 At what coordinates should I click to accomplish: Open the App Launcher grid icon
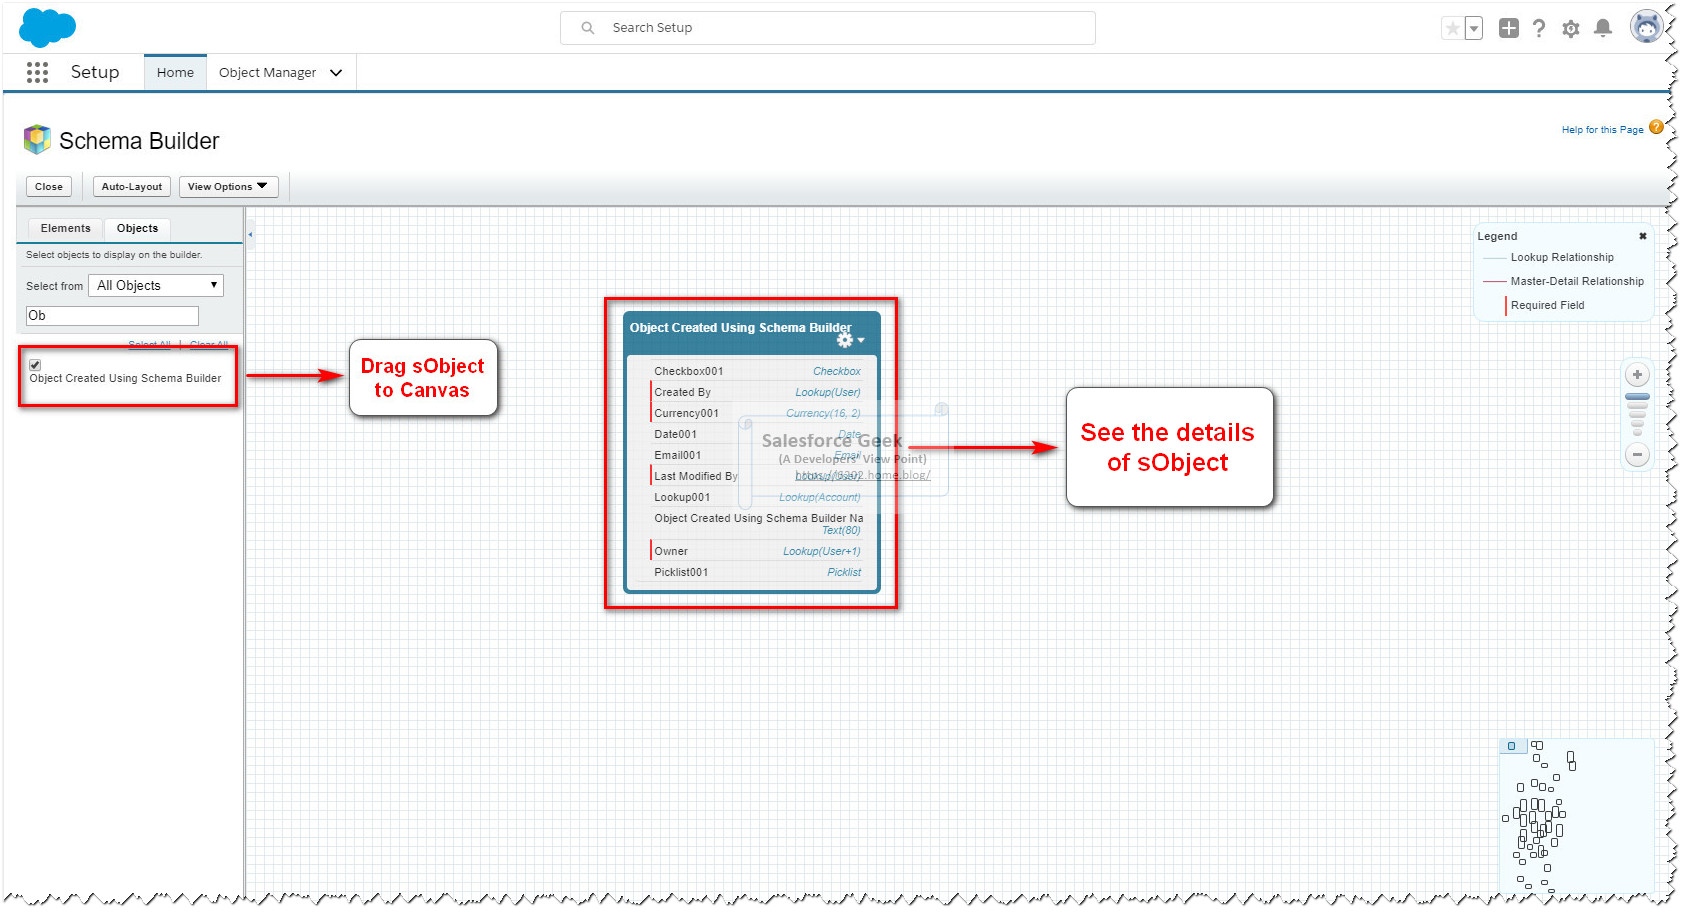click(37, 72)
